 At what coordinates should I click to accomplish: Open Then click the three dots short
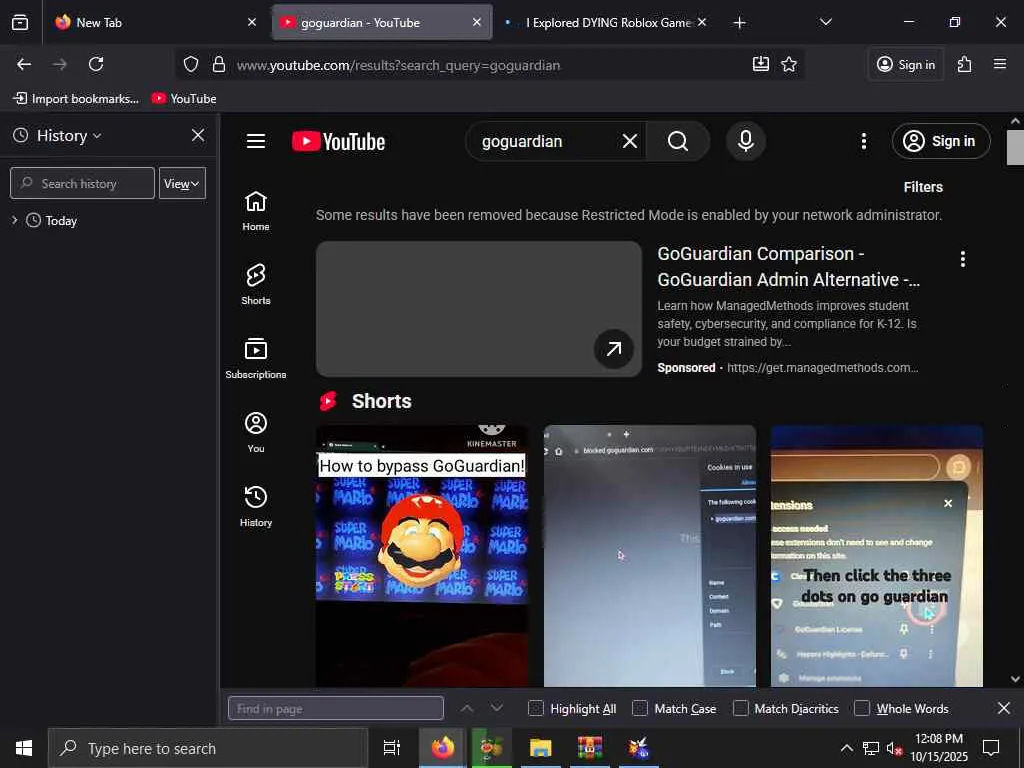(x=876, y=556)
